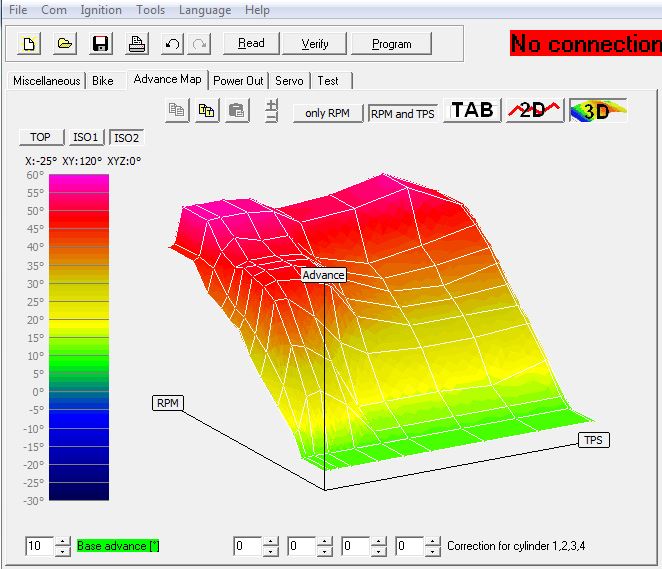Print with the printer icon
Screen dimensions: 662x569
[136, 43]
